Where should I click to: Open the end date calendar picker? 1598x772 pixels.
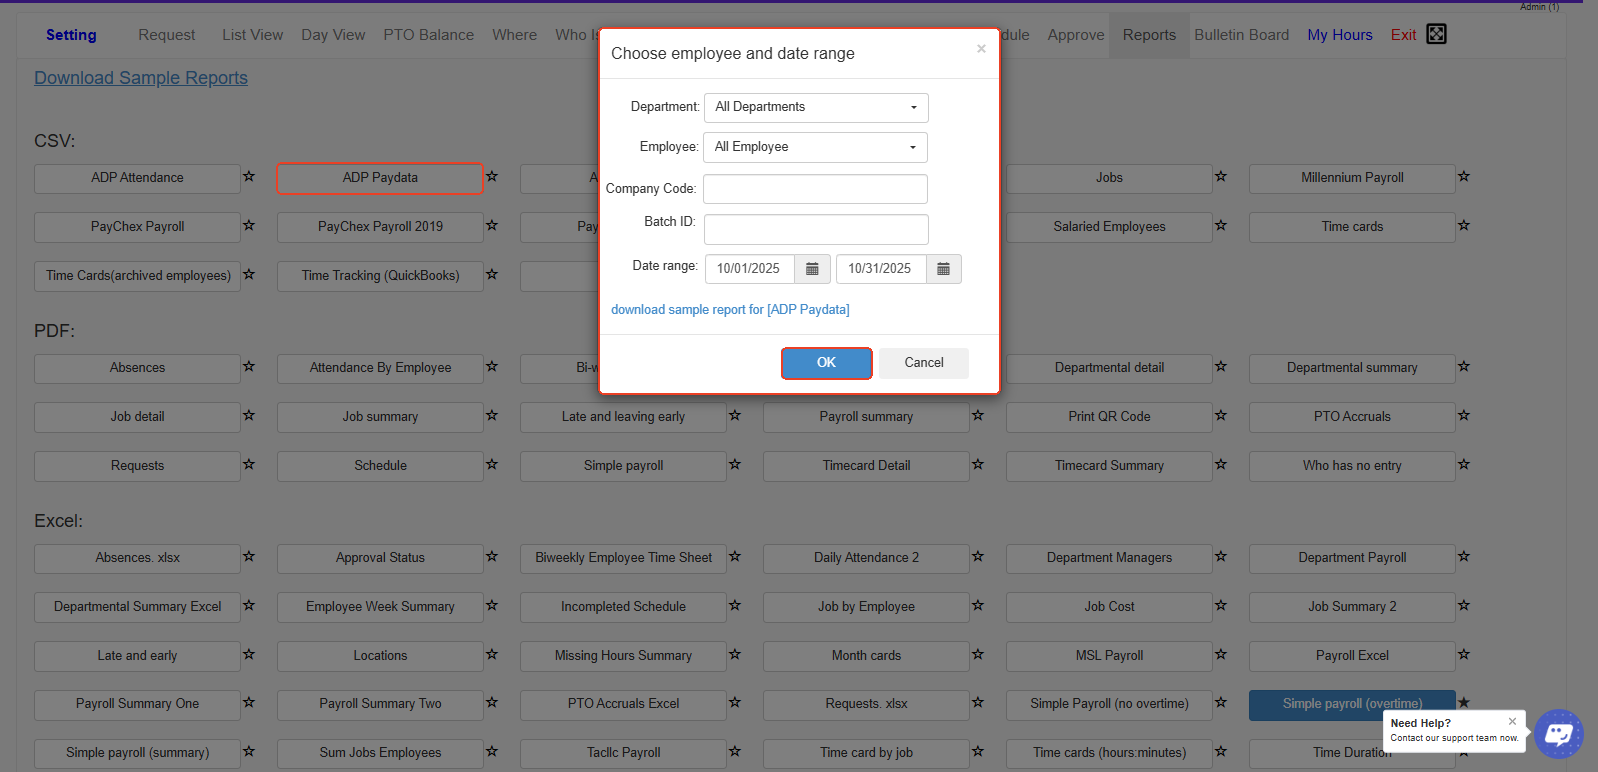pos(943,269)
